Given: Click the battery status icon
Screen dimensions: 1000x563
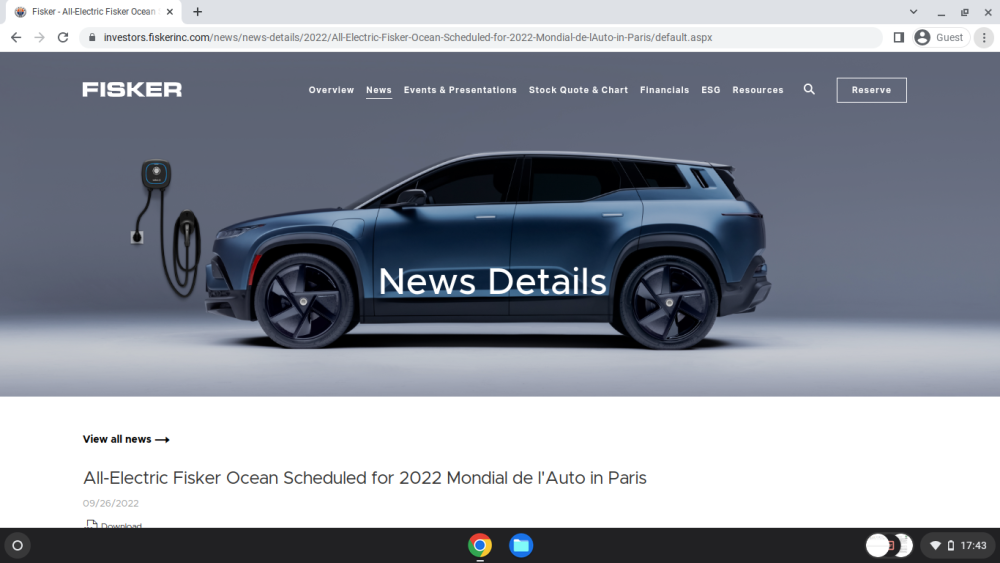Looking at the screenshot, I should (x=950, y=545).
